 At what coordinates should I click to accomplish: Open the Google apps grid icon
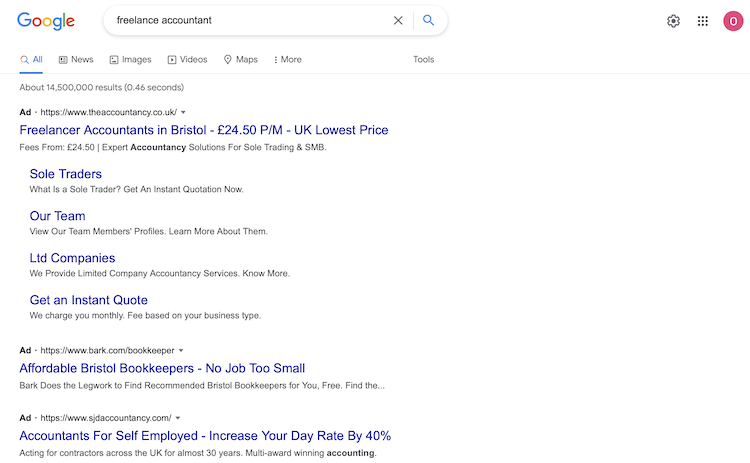[x=703, y=21]
